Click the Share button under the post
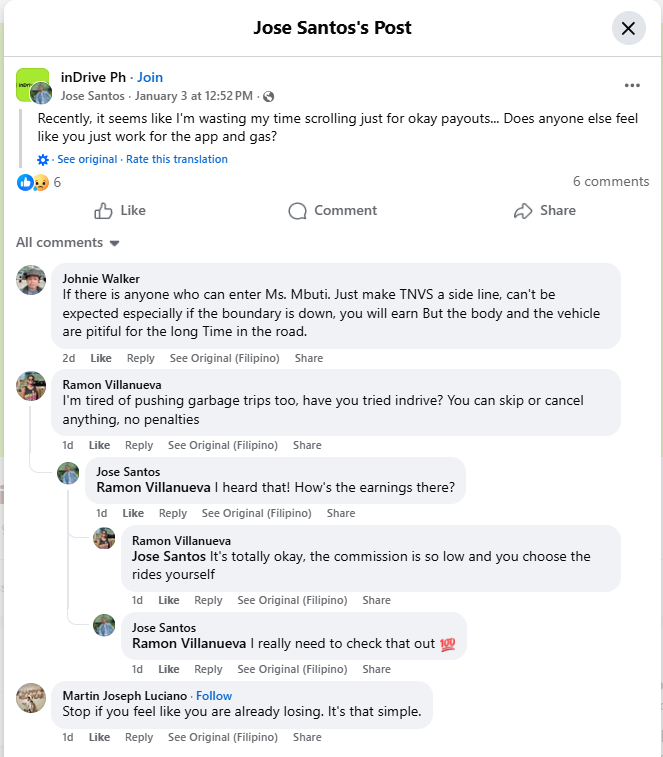 [545, 211]
